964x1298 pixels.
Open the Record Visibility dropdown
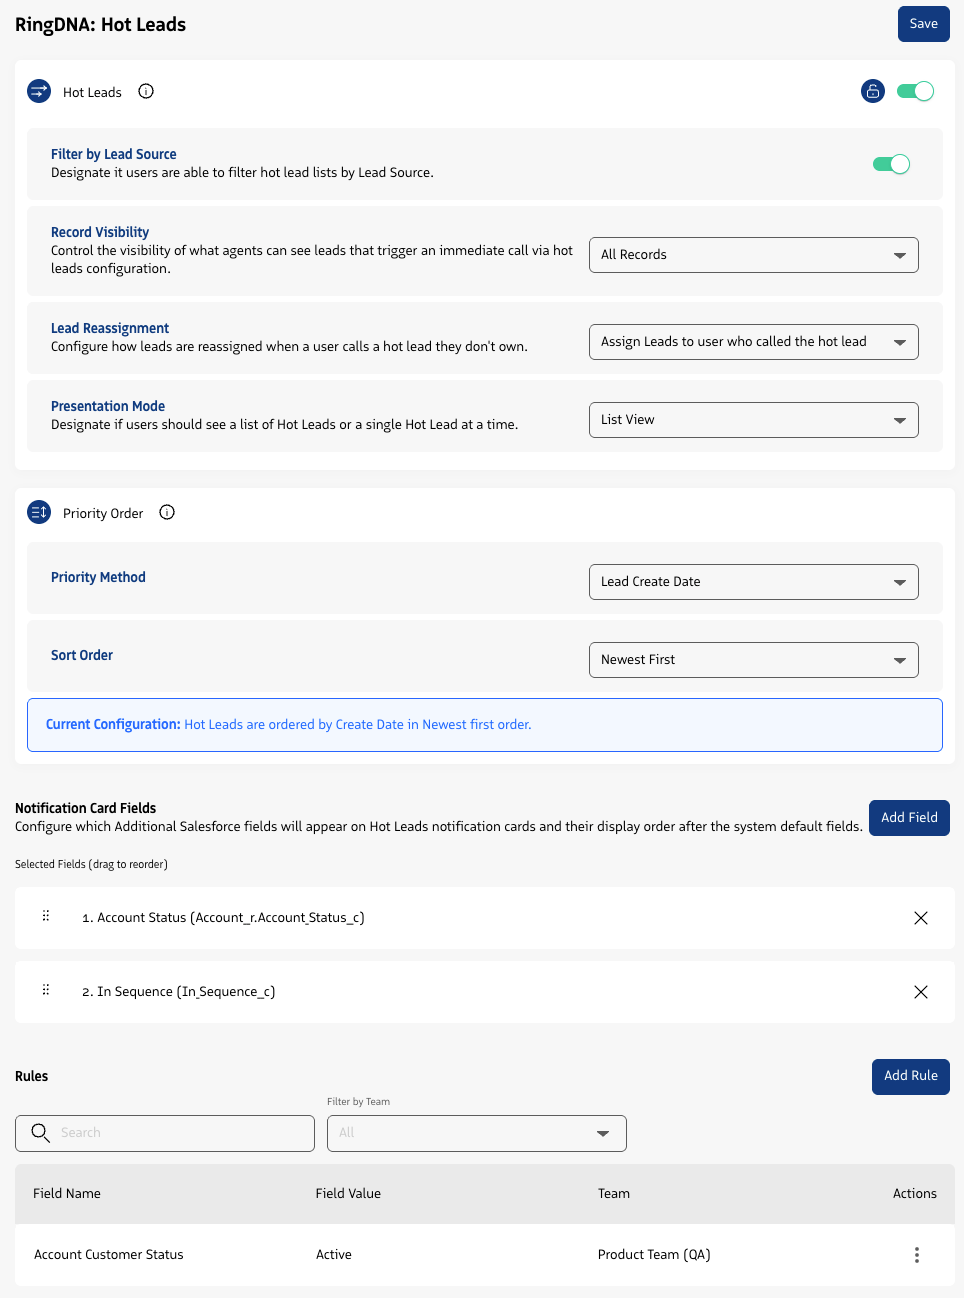coord(754,255)
